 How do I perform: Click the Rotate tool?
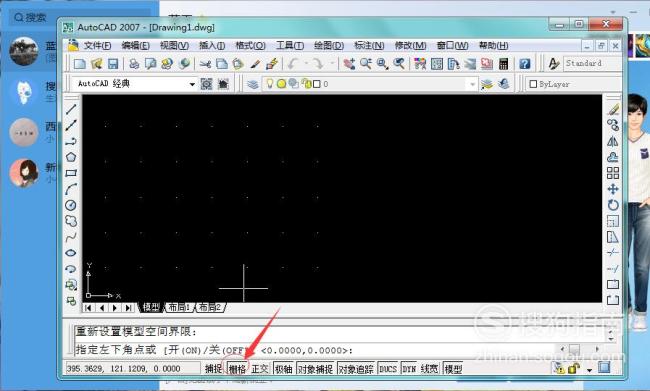[x=613, y=205]
